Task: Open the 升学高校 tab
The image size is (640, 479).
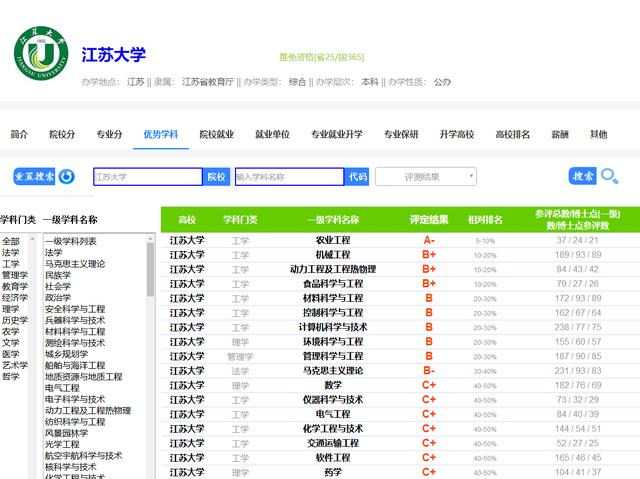Action: click(x=457, y=134)
